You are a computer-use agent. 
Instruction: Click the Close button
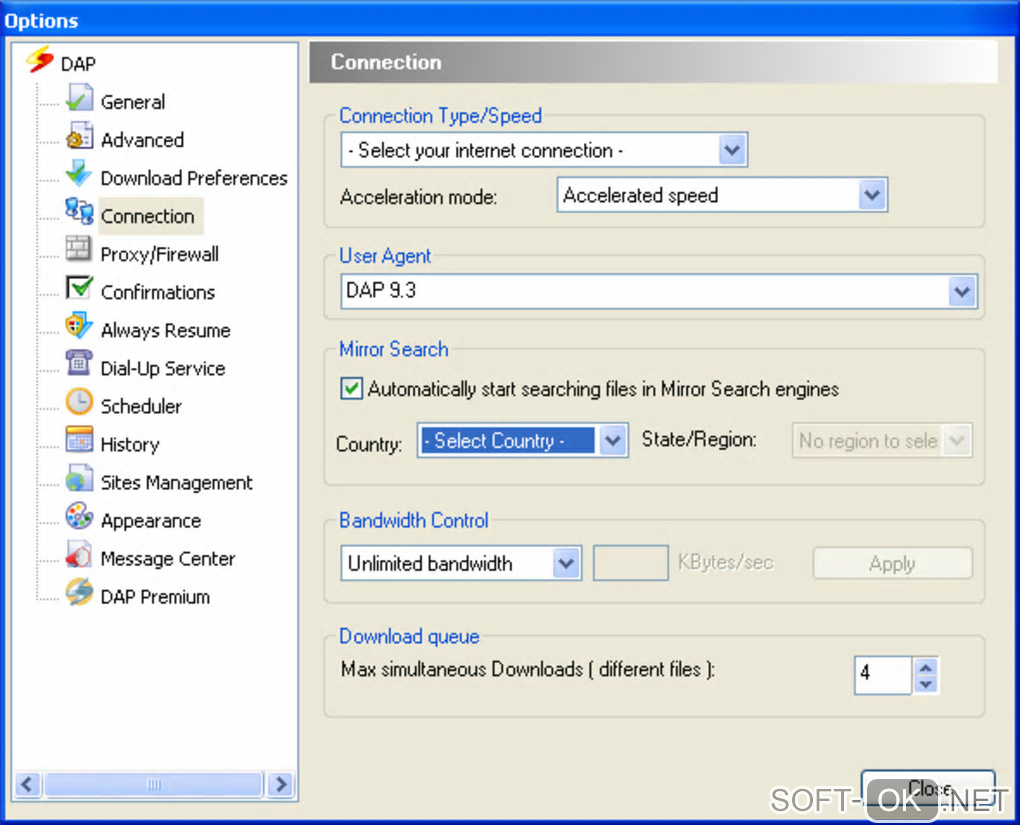[928, 789]
